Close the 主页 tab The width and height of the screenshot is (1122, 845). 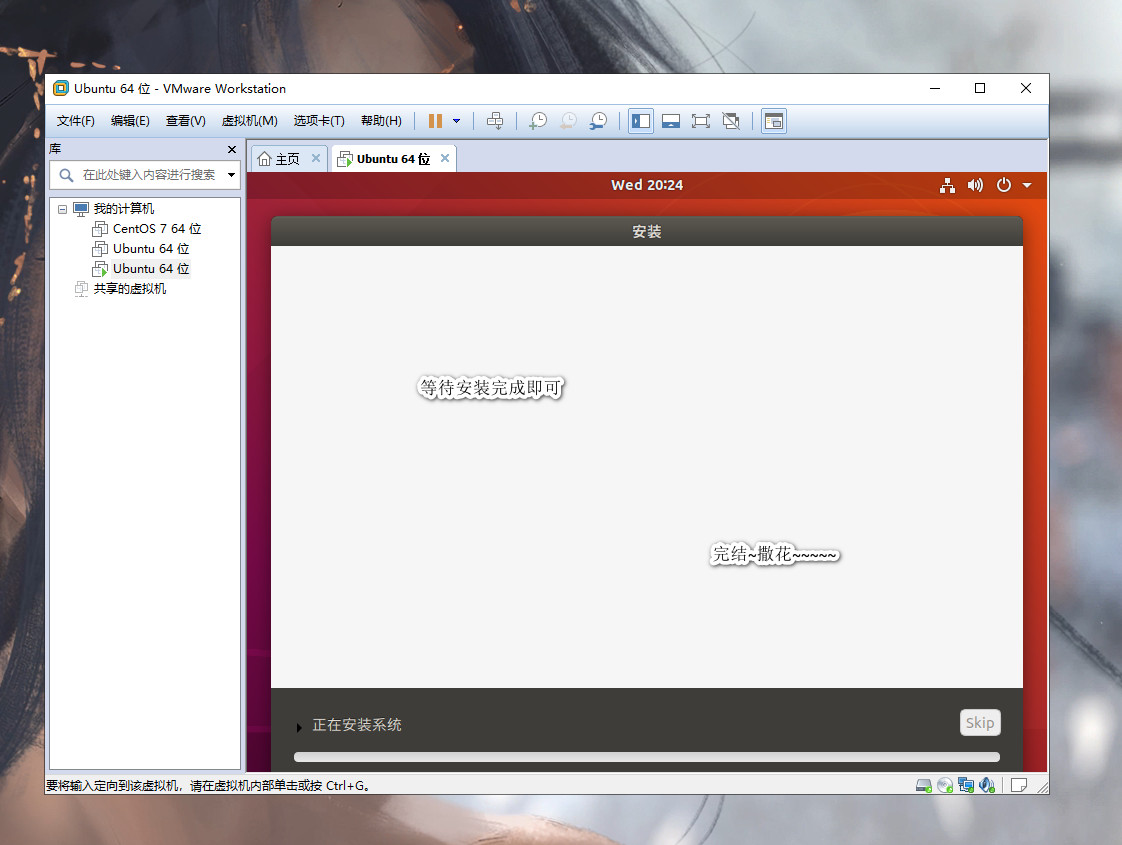(316, 158)
